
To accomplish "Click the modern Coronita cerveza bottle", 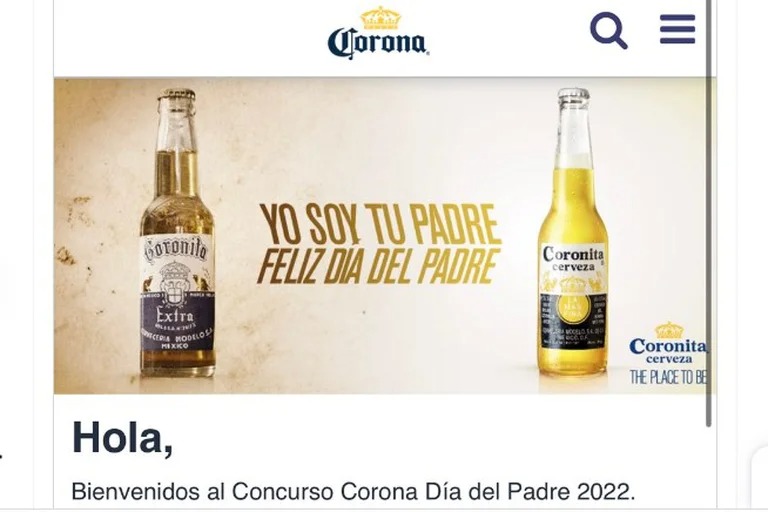I will pos(573,232).
